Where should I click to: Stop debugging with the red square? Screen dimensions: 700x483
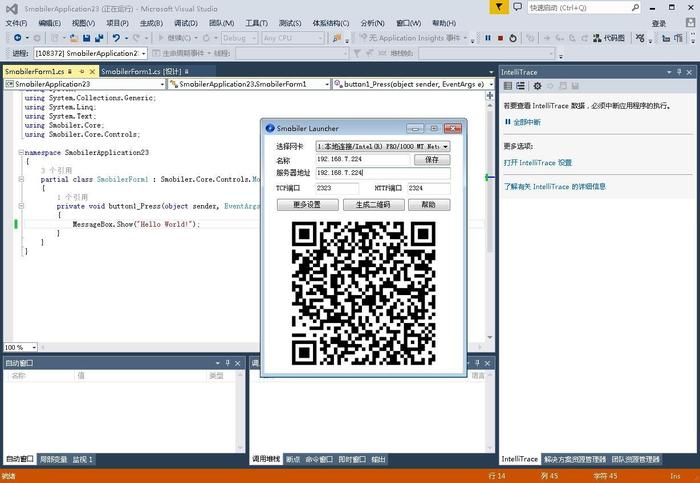(x=500, y=38)
